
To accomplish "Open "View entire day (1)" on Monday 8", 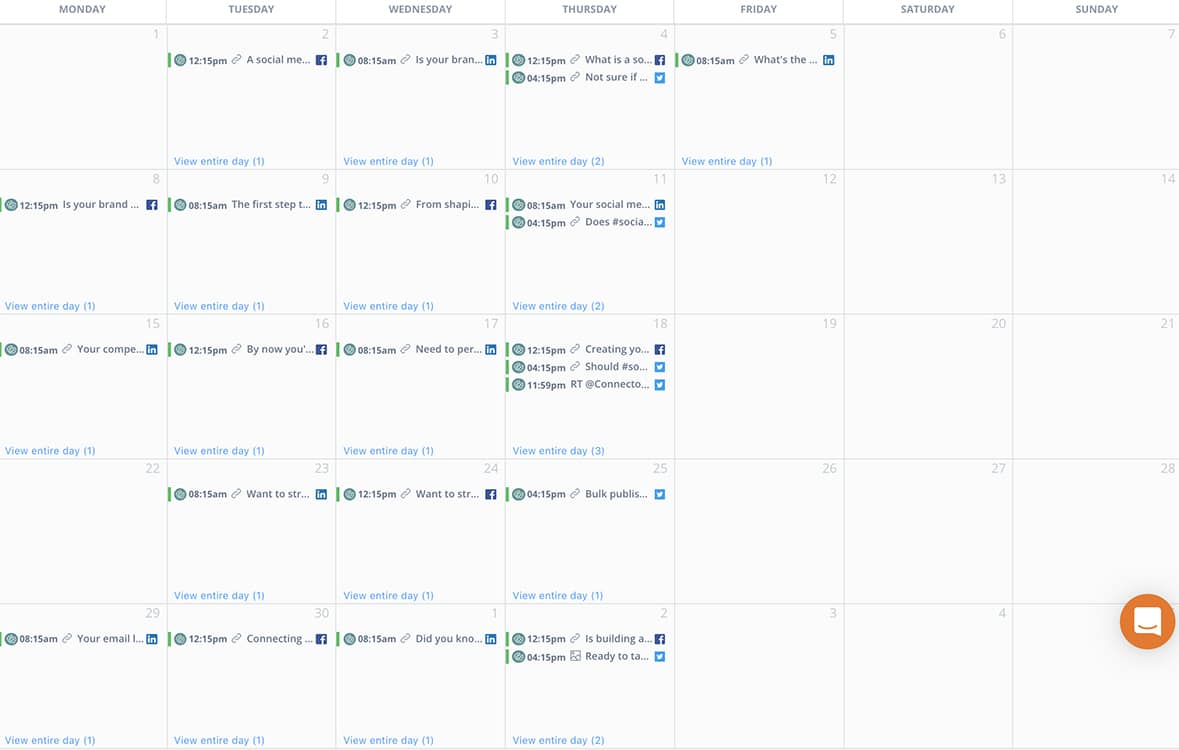I will coord(50,306).
